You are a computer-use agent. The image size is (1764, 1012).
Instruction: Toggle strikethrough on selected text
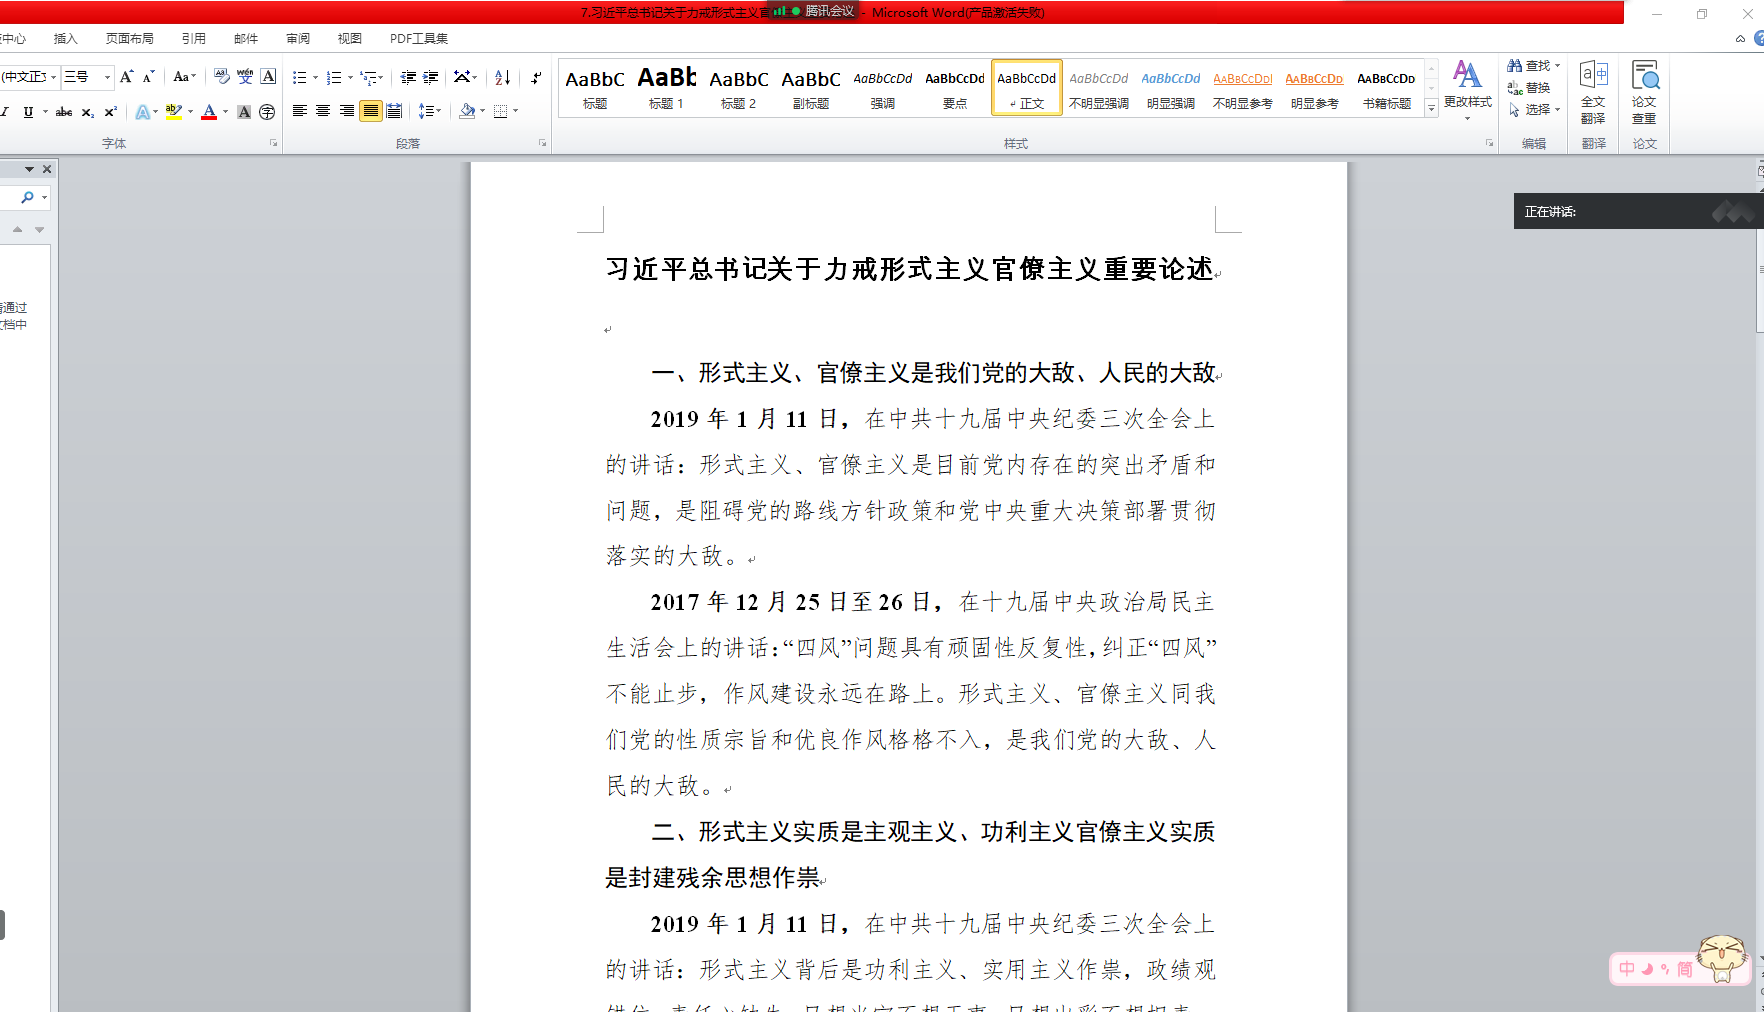pyautogui.click(x=63, y=111)
